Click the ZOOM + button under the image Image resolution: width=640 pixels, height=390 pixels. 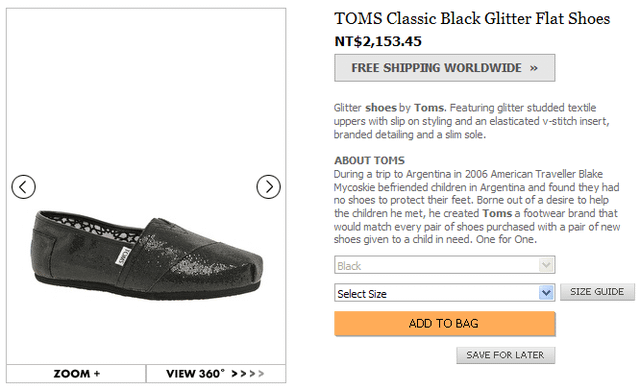tap(76, 374)
